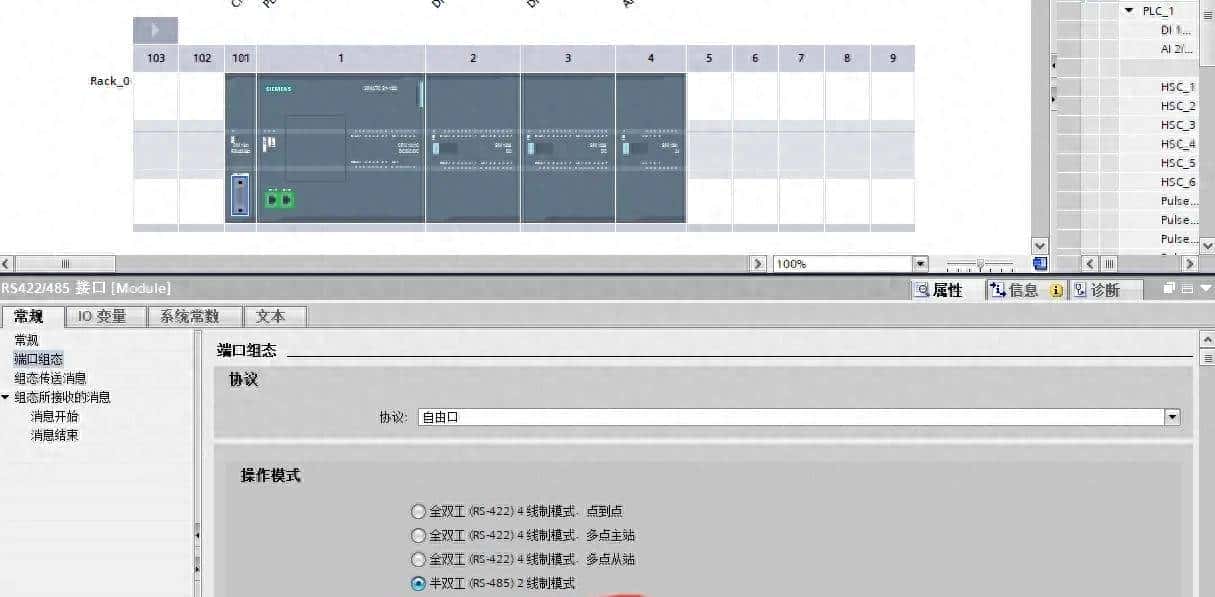Select the HSC_4 row in device overview

pyautogui.click(x=1177, y=144)
